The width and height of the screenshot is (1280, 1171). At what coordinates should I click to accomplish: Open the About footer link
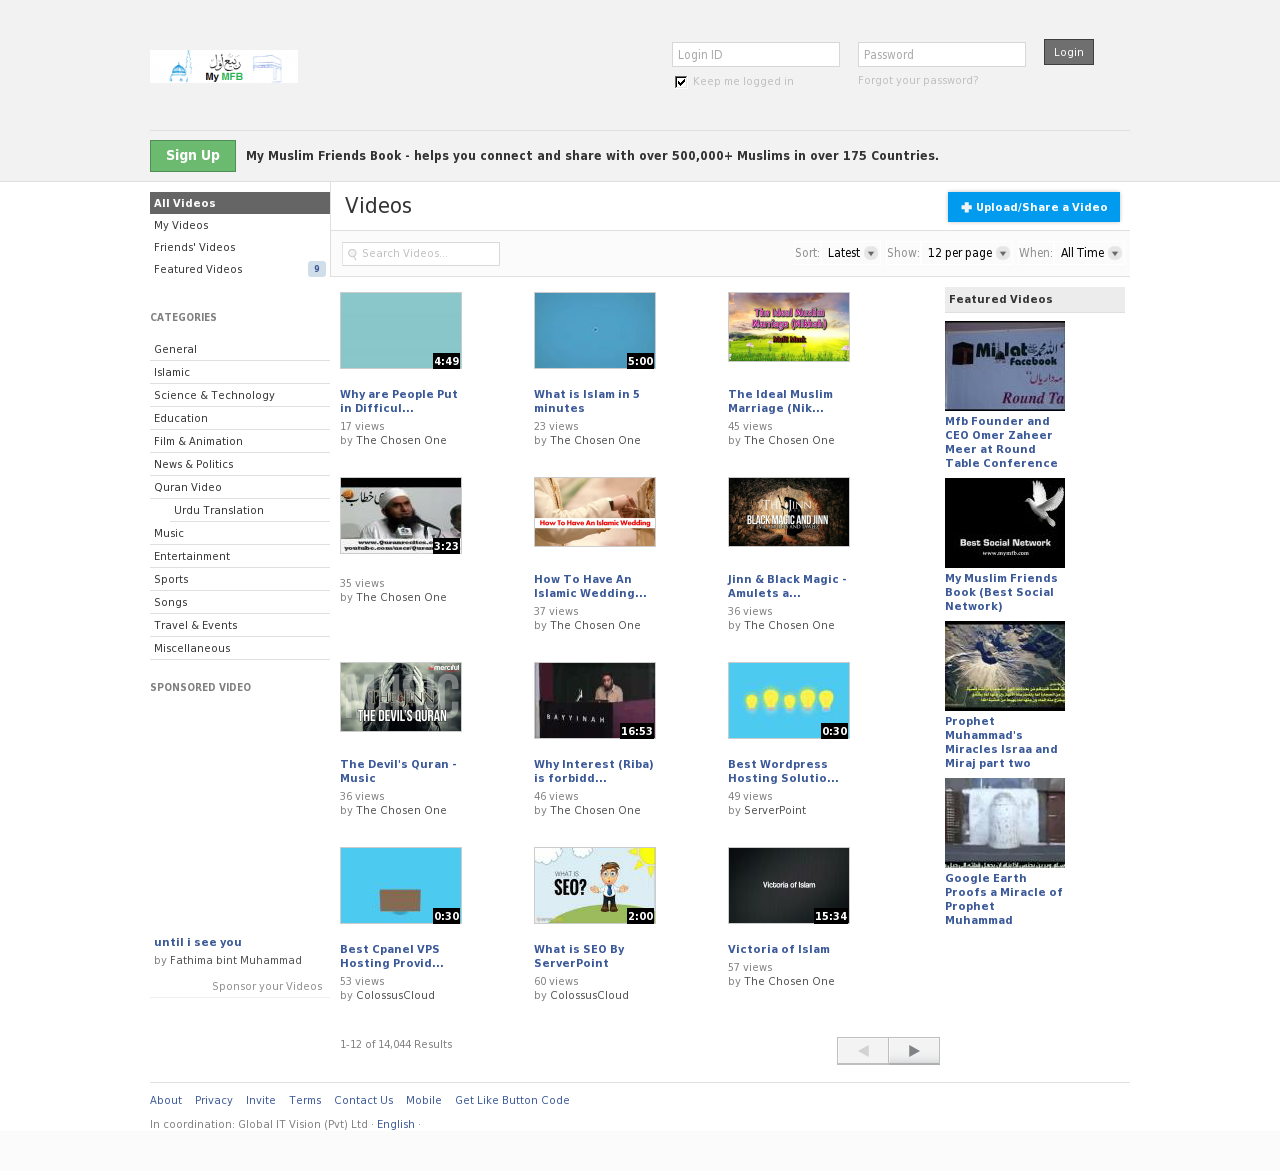click(166, 1100)
